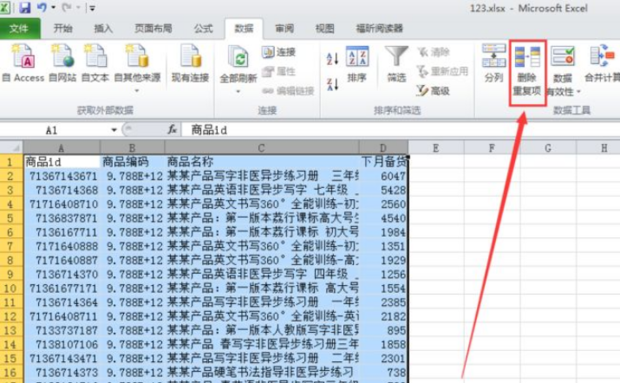Expand the 全部刷新 dropdown arrow
Image resolution: width=620 pixels, height=383 pixels.
(x=238, y=92)
